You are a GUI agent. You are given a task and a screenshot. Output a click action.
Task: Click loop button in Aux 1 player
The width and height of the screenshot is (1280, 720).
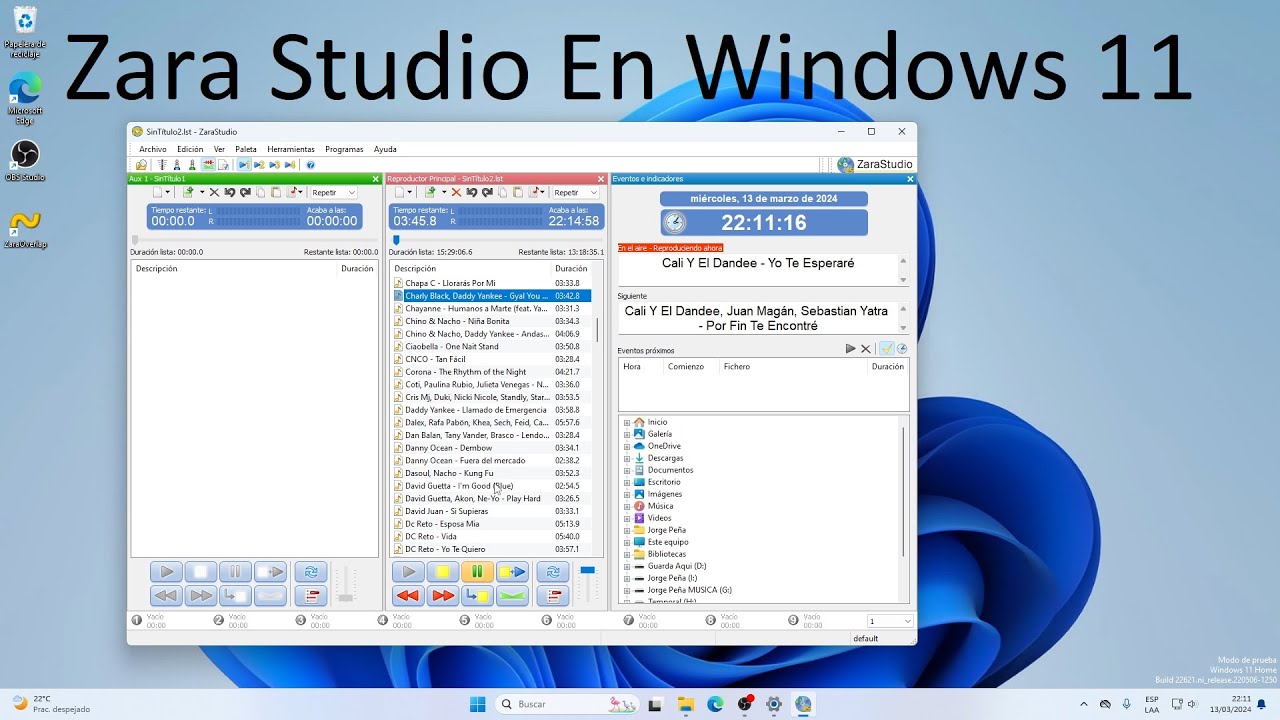coord(311,572)
